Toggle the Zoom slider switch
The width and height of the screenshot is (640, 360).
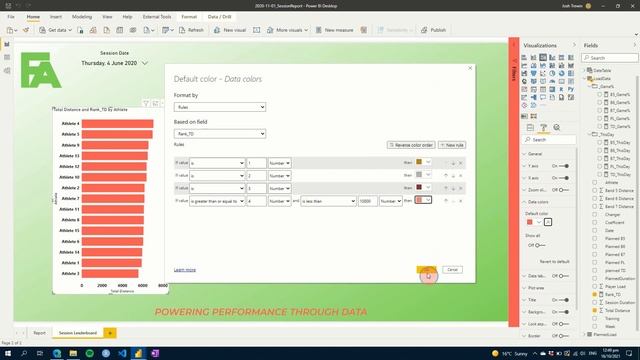564,190
